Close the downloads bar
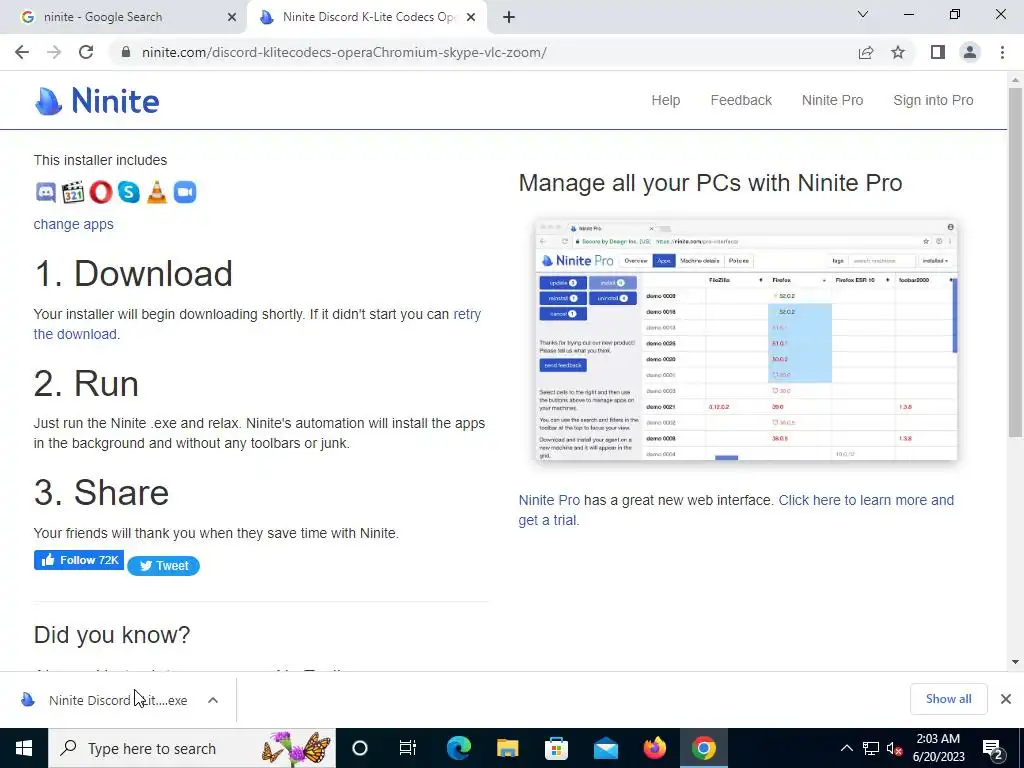 point(1006,699)
